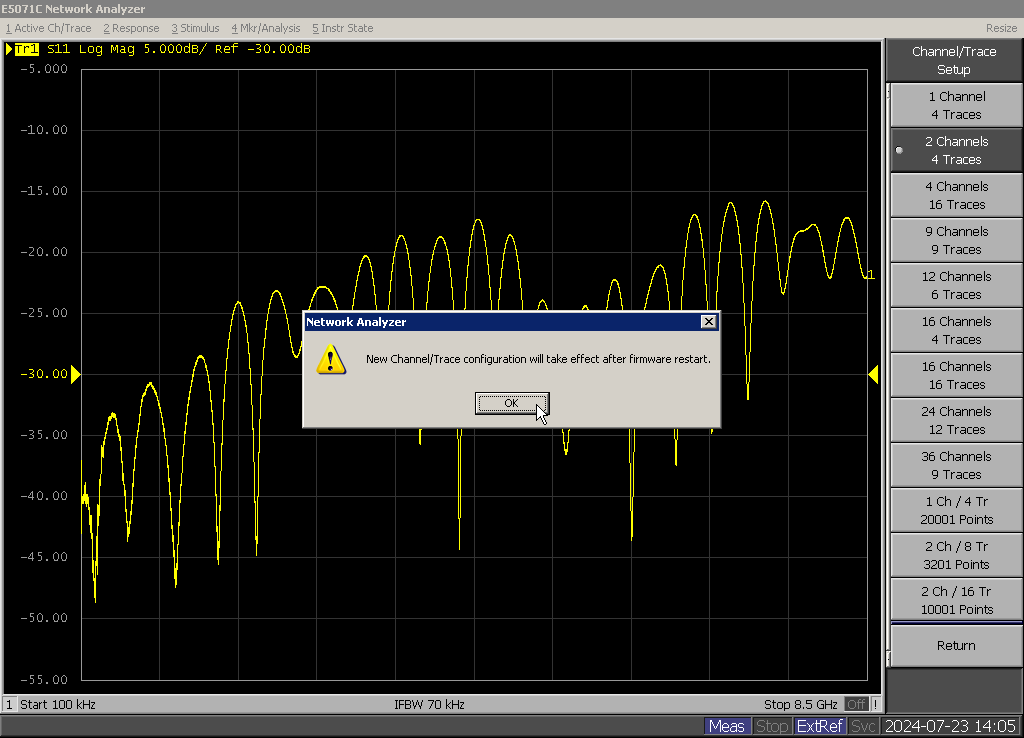1024x738 pixels.
Task: Click the left yellow reference level marker
Action: coord(75,374)
